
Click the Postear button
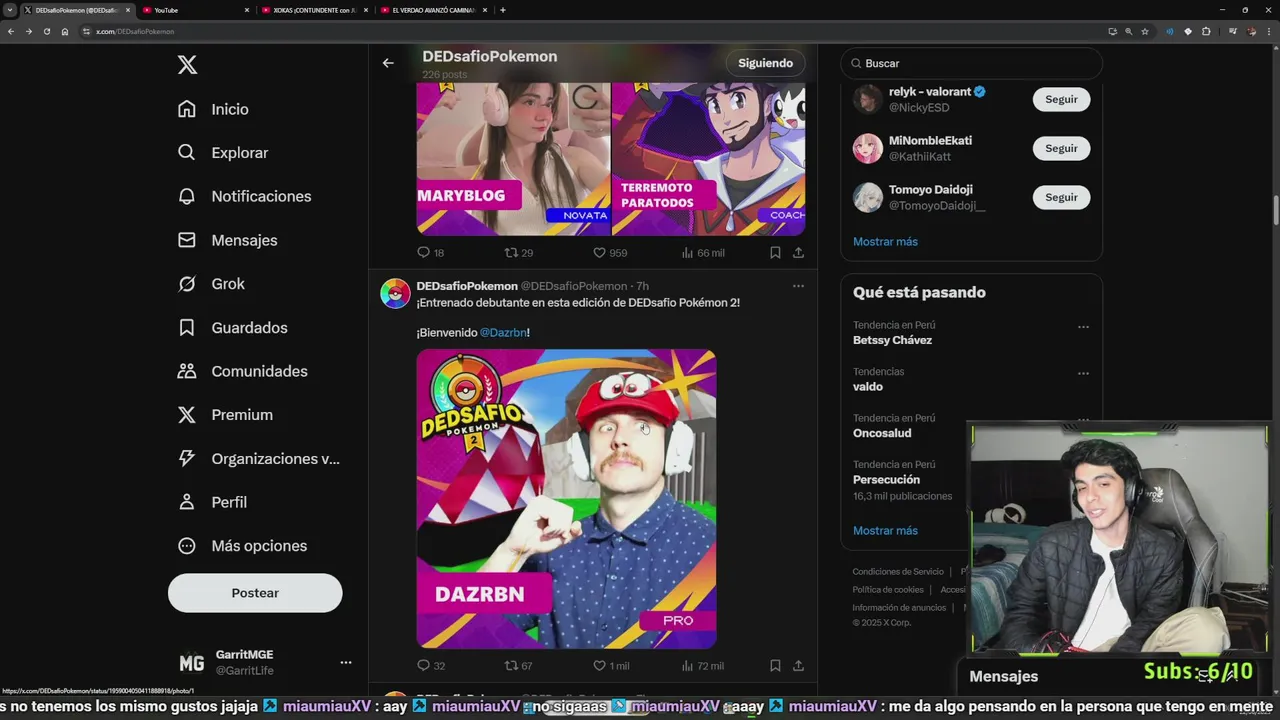pos(255,593)
